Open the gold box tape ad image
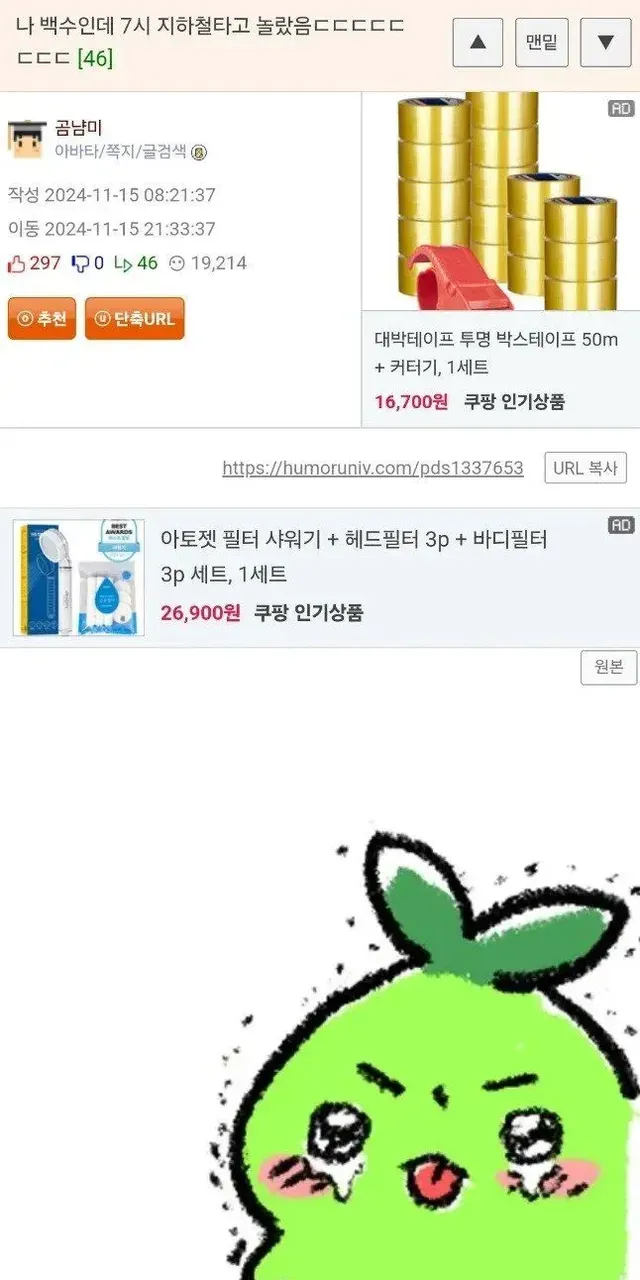The width and height of the screenshot is (640, 1280). point(500,201)
